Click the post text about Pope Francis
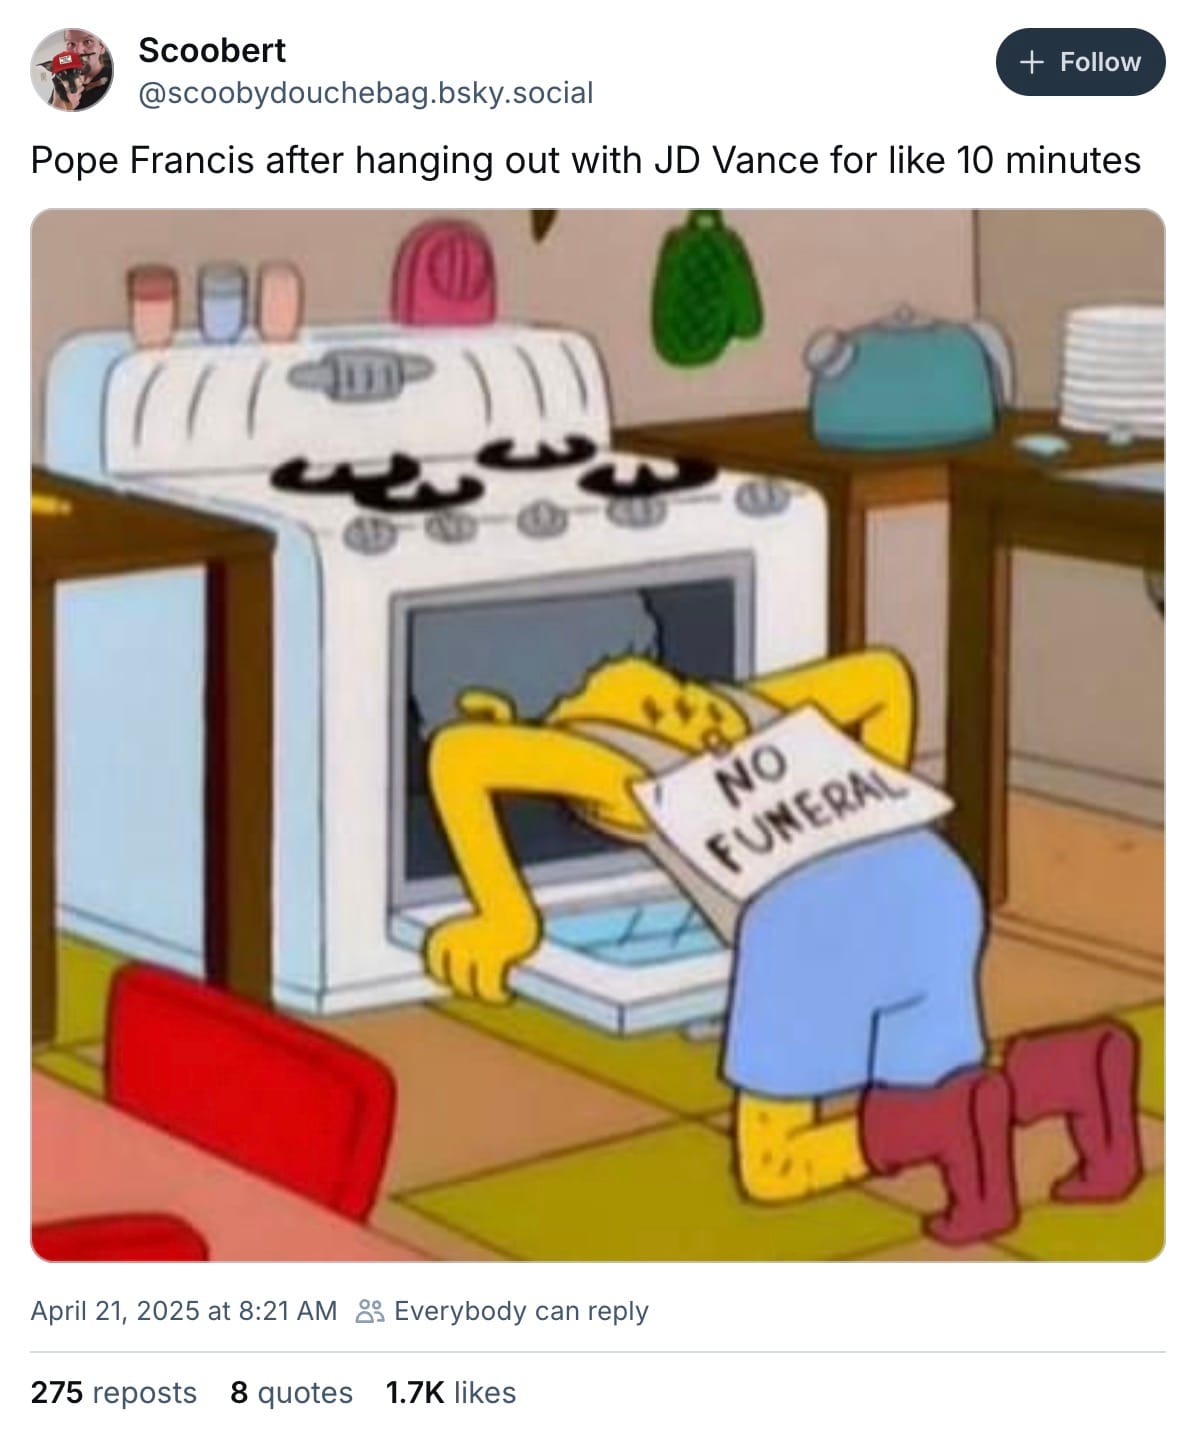Image resolution: width=1196 pixels, height=1430 pixels. click(586, 160)
